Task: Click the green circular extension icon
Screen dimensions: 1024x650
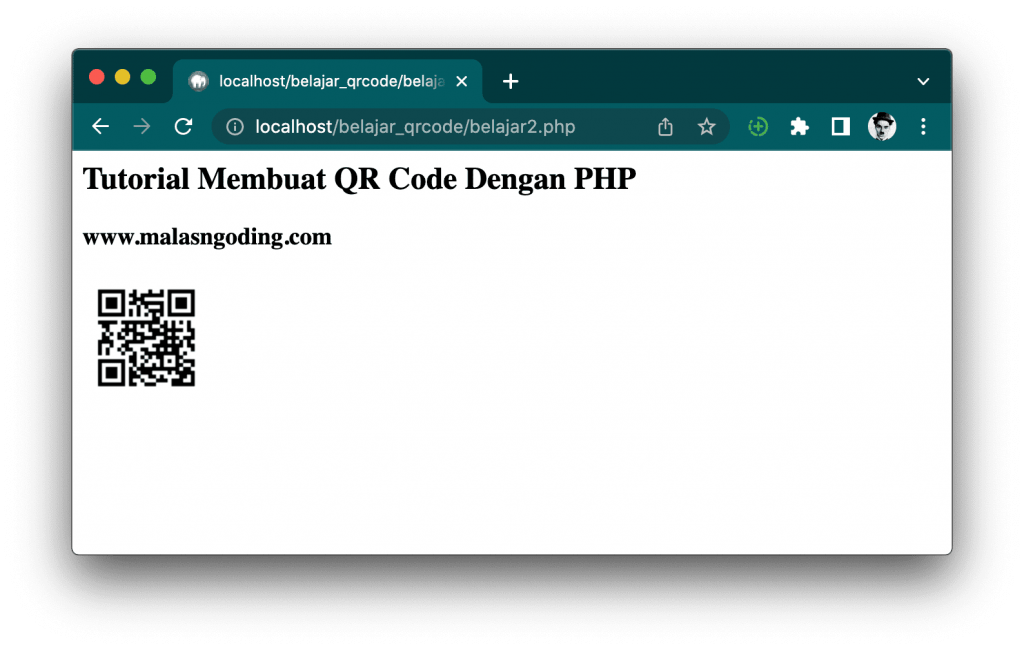Action: 758,127
